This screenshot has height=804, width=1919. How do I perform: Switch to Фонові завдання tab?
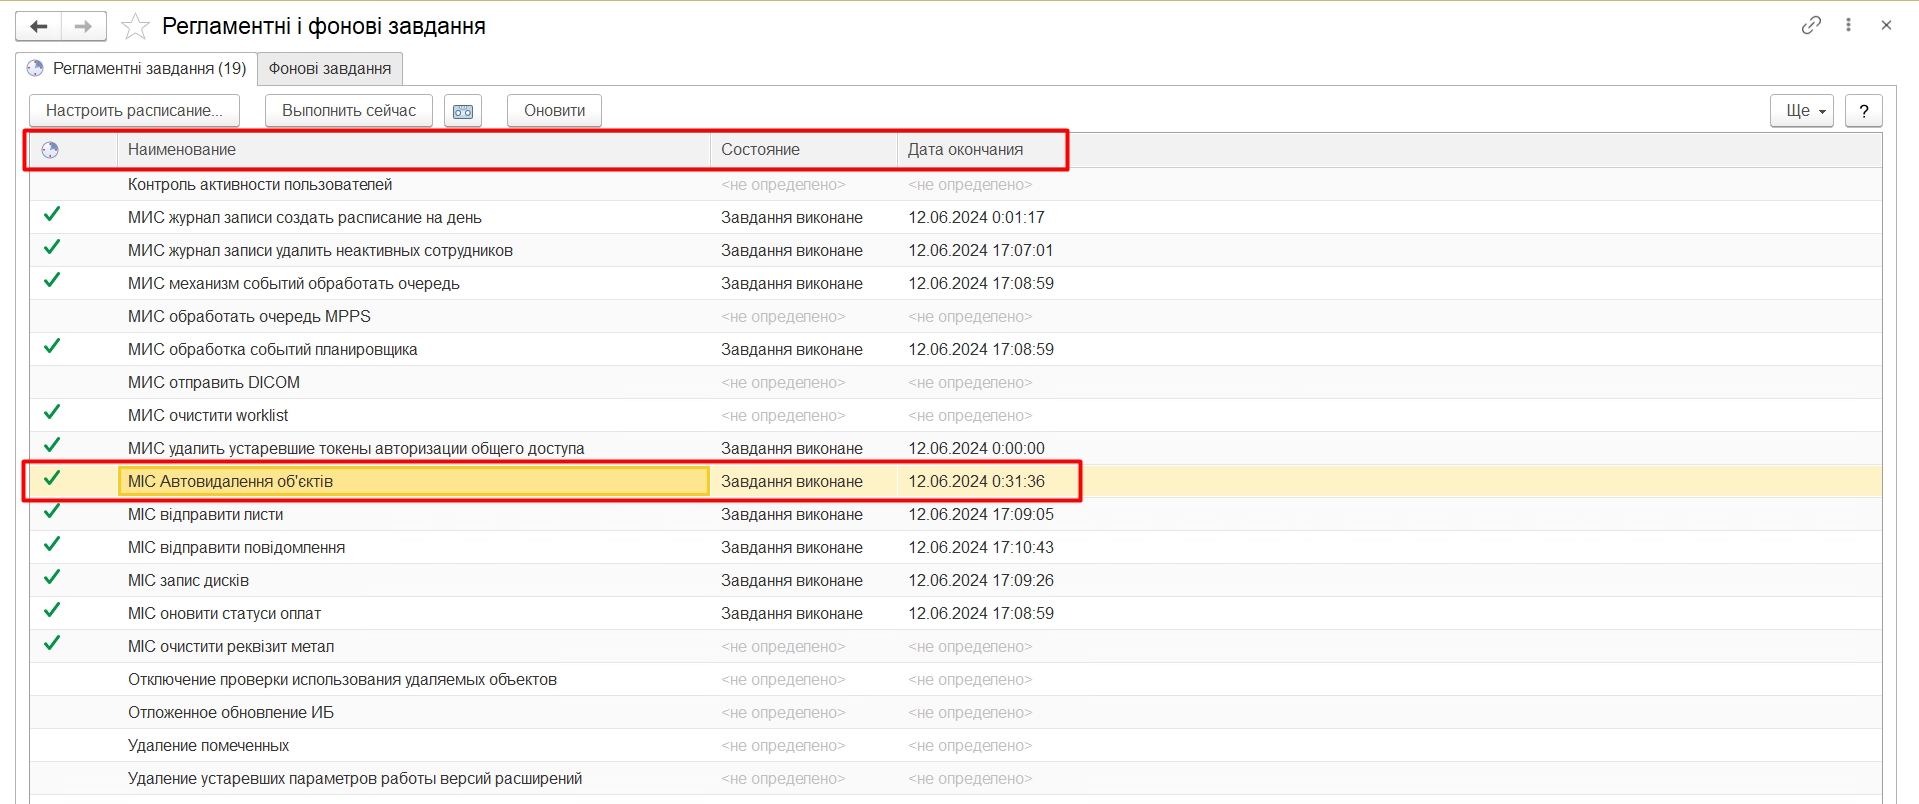pos(330,69)
